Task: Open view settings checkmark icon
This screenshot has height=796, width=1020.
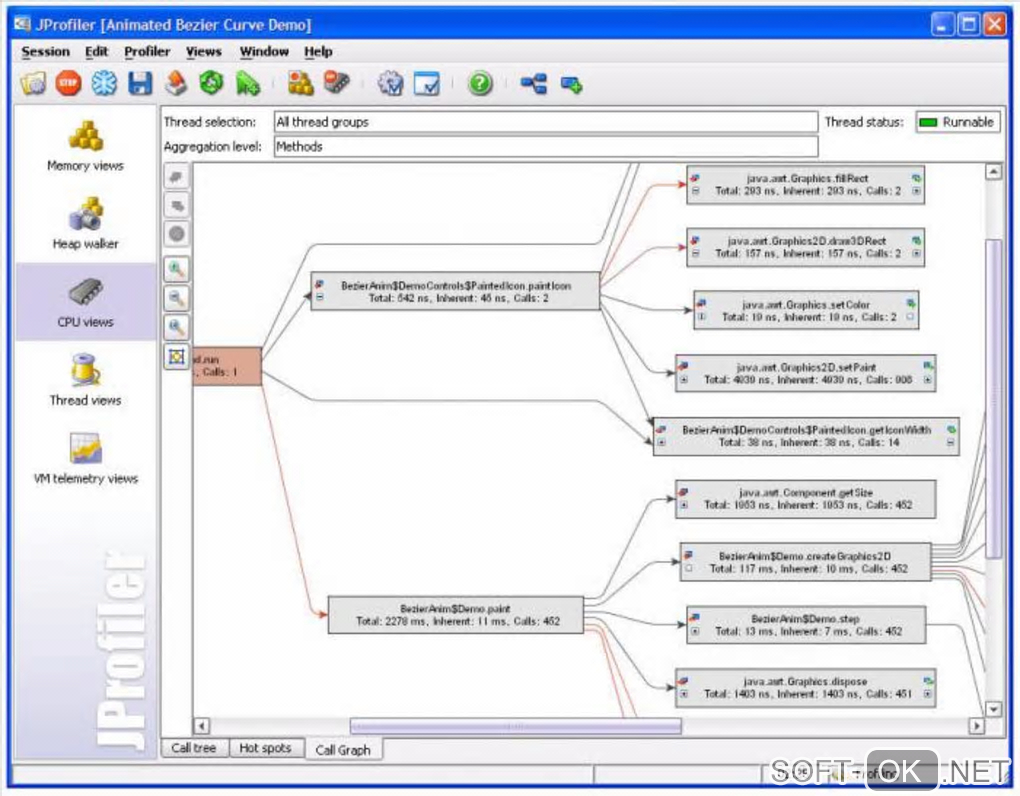Action: 427,83
